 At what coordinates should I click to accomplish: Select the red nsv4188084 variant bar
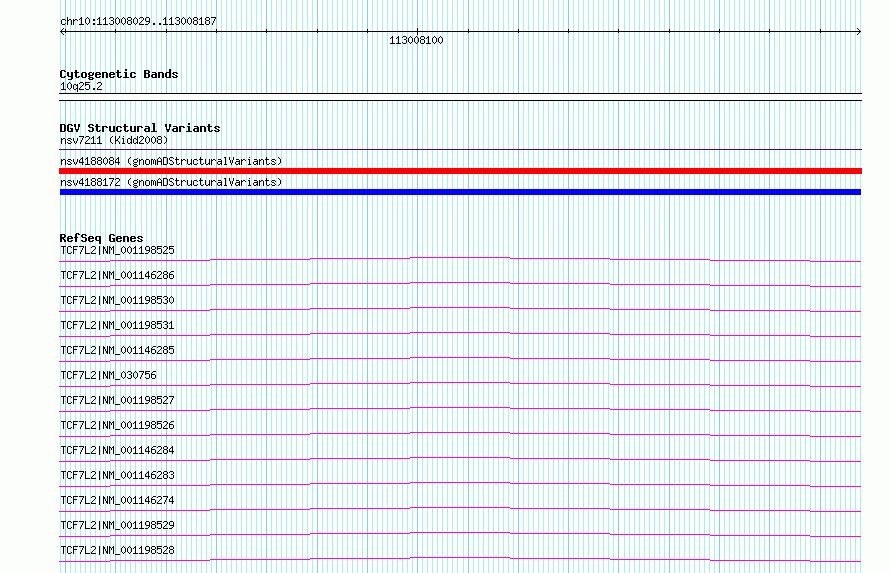pos(460,171)
